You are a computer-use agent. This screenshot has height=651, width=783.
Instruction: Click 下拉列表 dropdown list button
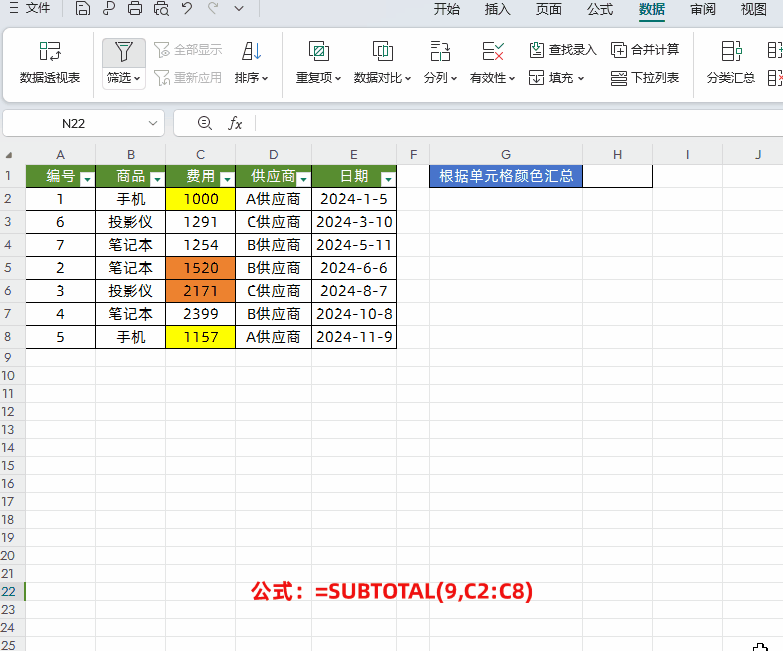click(645, 78)
